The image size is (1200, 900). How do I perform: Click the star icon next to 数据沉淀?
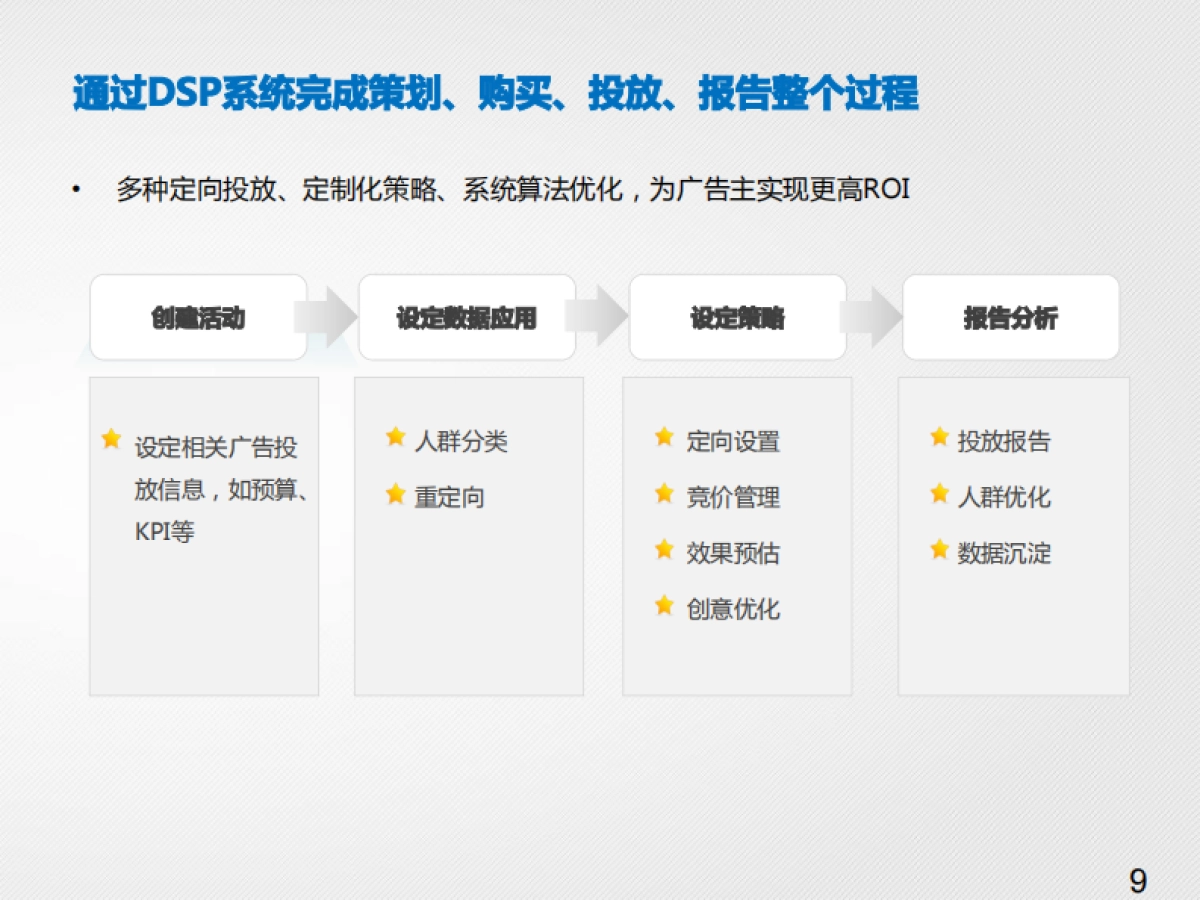(939, 552)
